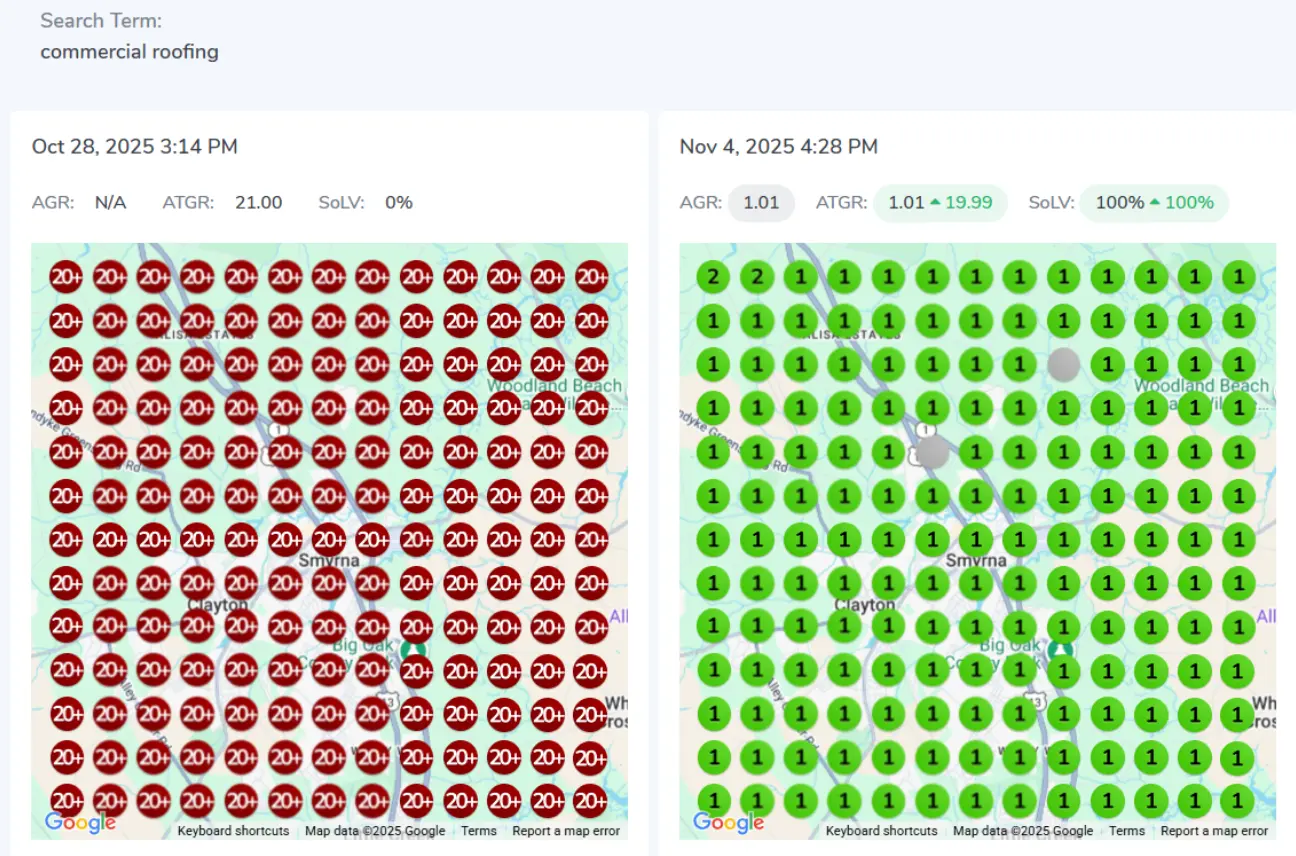This screenshot has height=856, width=1296.
Task: Click the SoLV 100% badge
Action: [1154, 203]
